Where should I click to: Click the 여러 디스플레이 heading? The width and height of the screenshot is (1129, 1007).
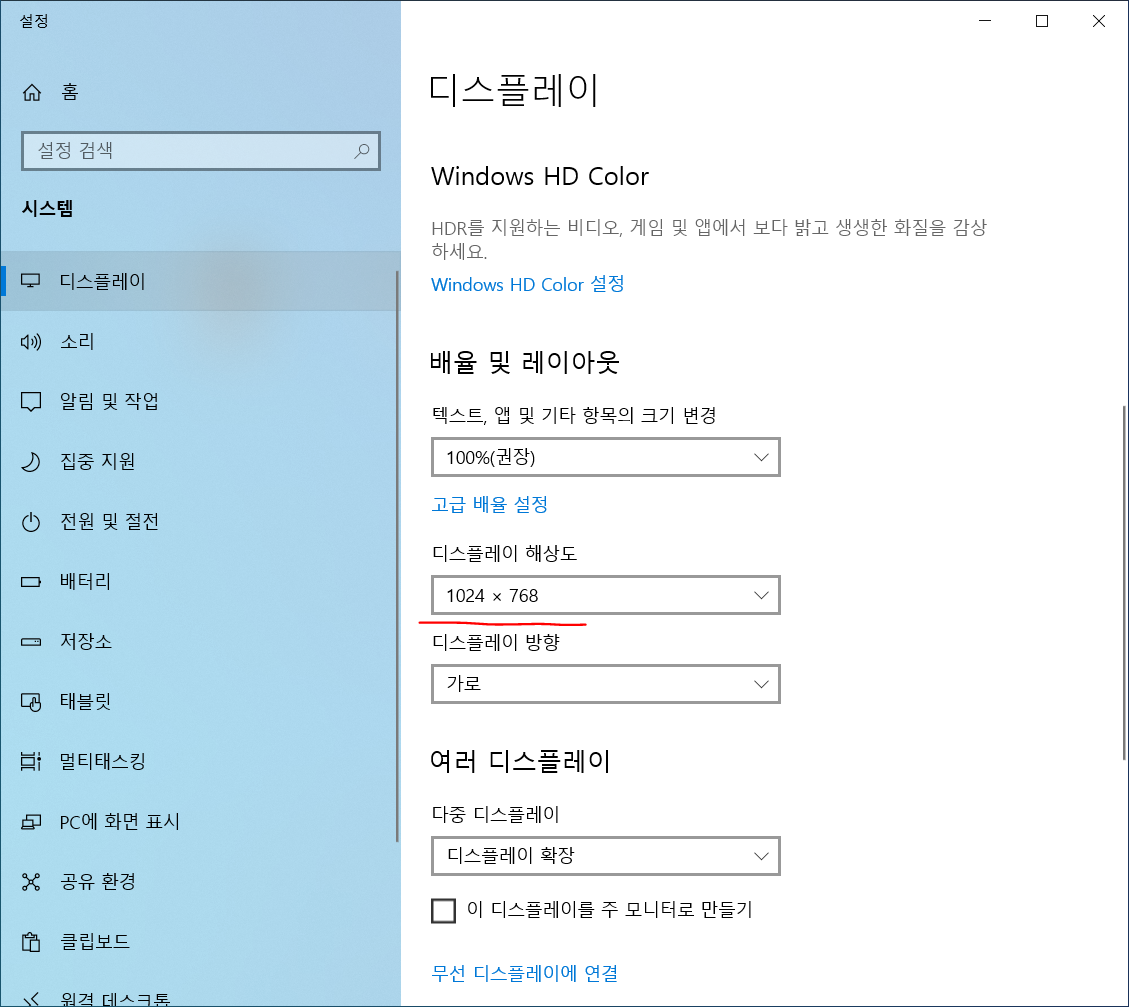[520, 761]
